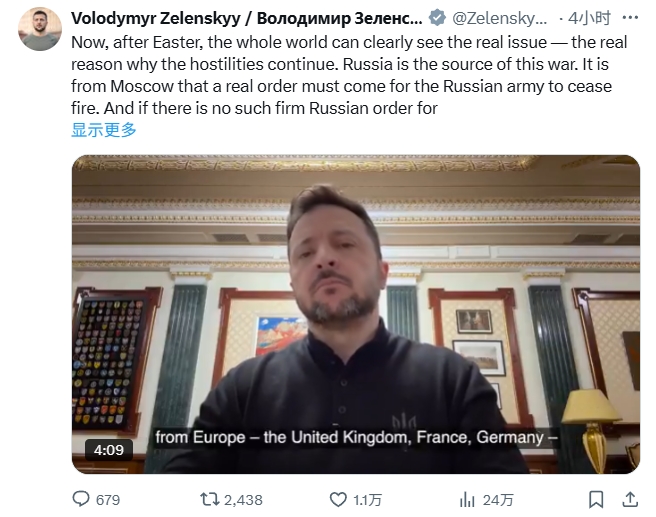656x517 pixels.
Task: Bookmark this tweet
Action: point(596,498)
